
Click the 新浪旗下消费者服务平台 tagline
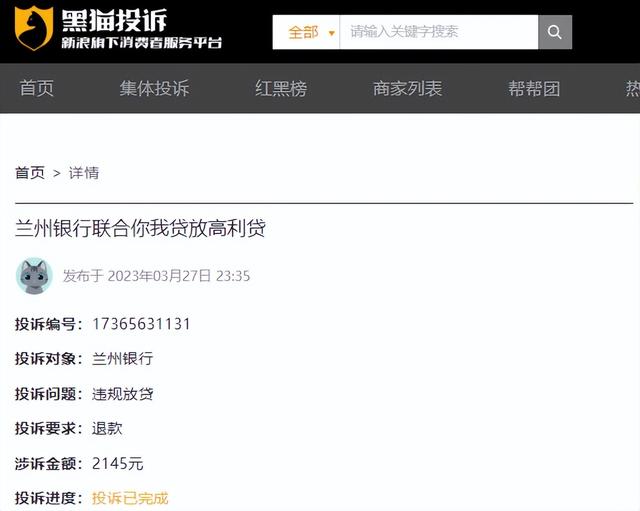(x=142, y=42)
